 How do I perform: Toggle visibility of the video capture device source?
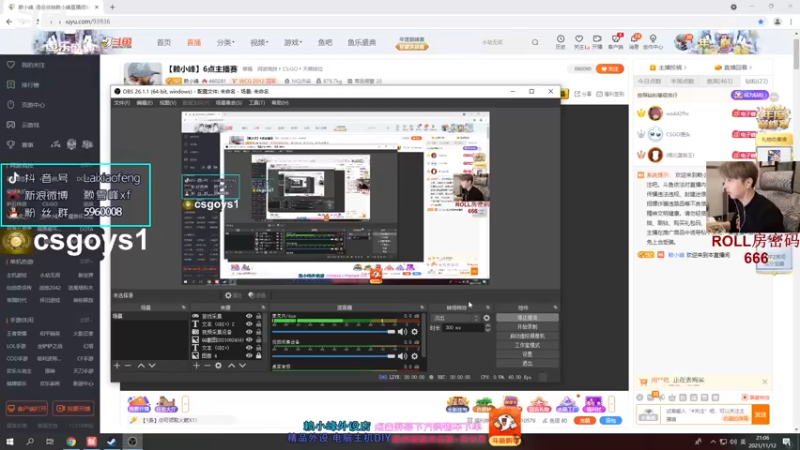click(249, 332)
